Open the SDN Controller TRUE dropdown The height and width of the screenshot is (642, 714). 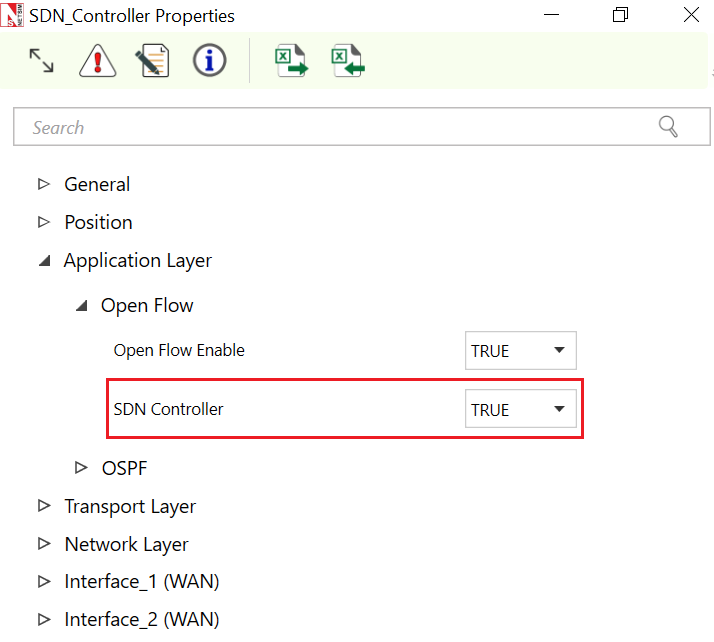point(520,410)
